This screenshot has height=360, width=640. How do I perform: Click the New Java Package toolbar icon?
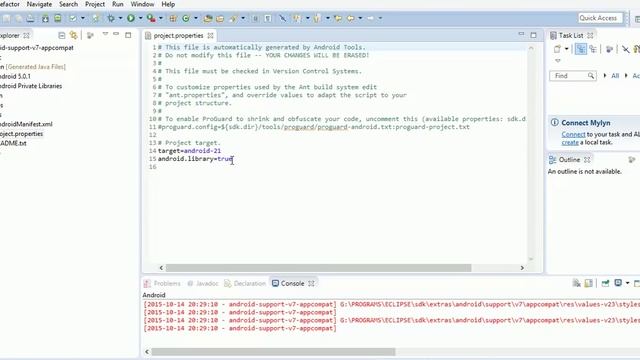(x=173, y=18)
